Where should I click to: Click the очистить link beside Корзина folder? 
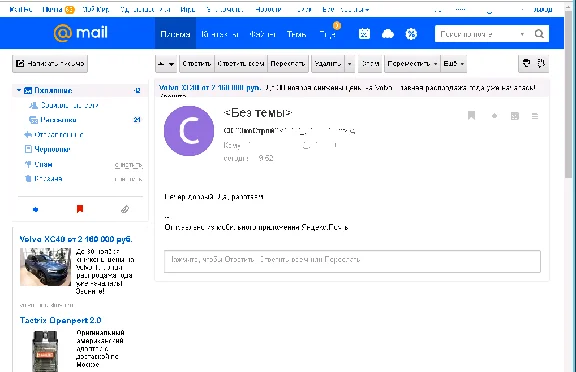click(128, 179)
